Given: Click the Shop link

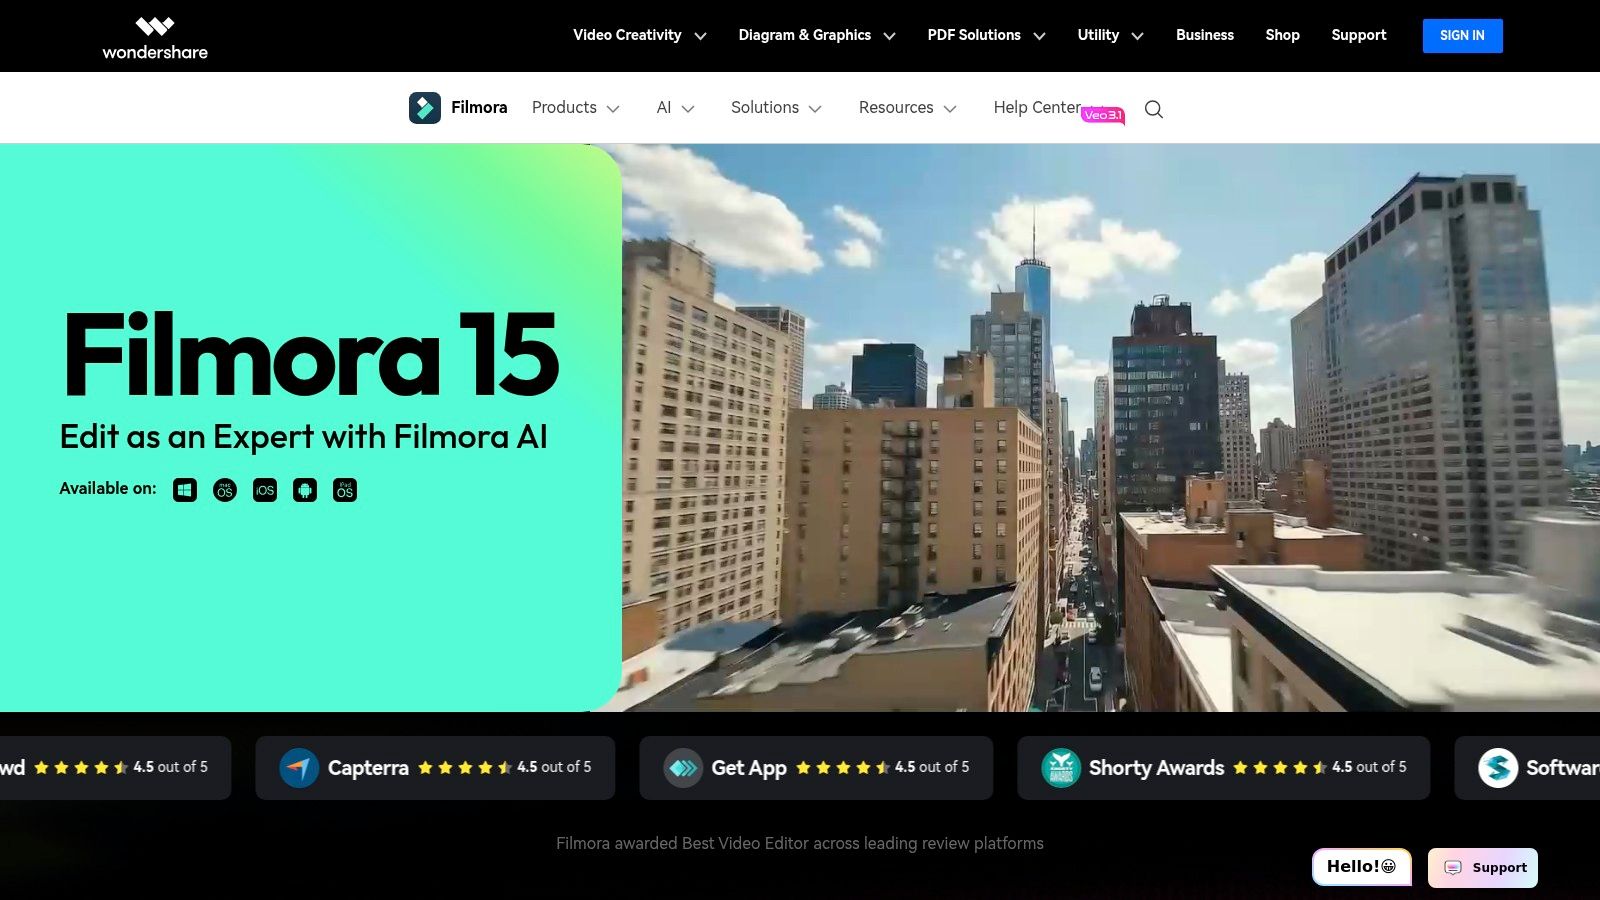Looking at the screenshot, I should (x=1282, y=35).
